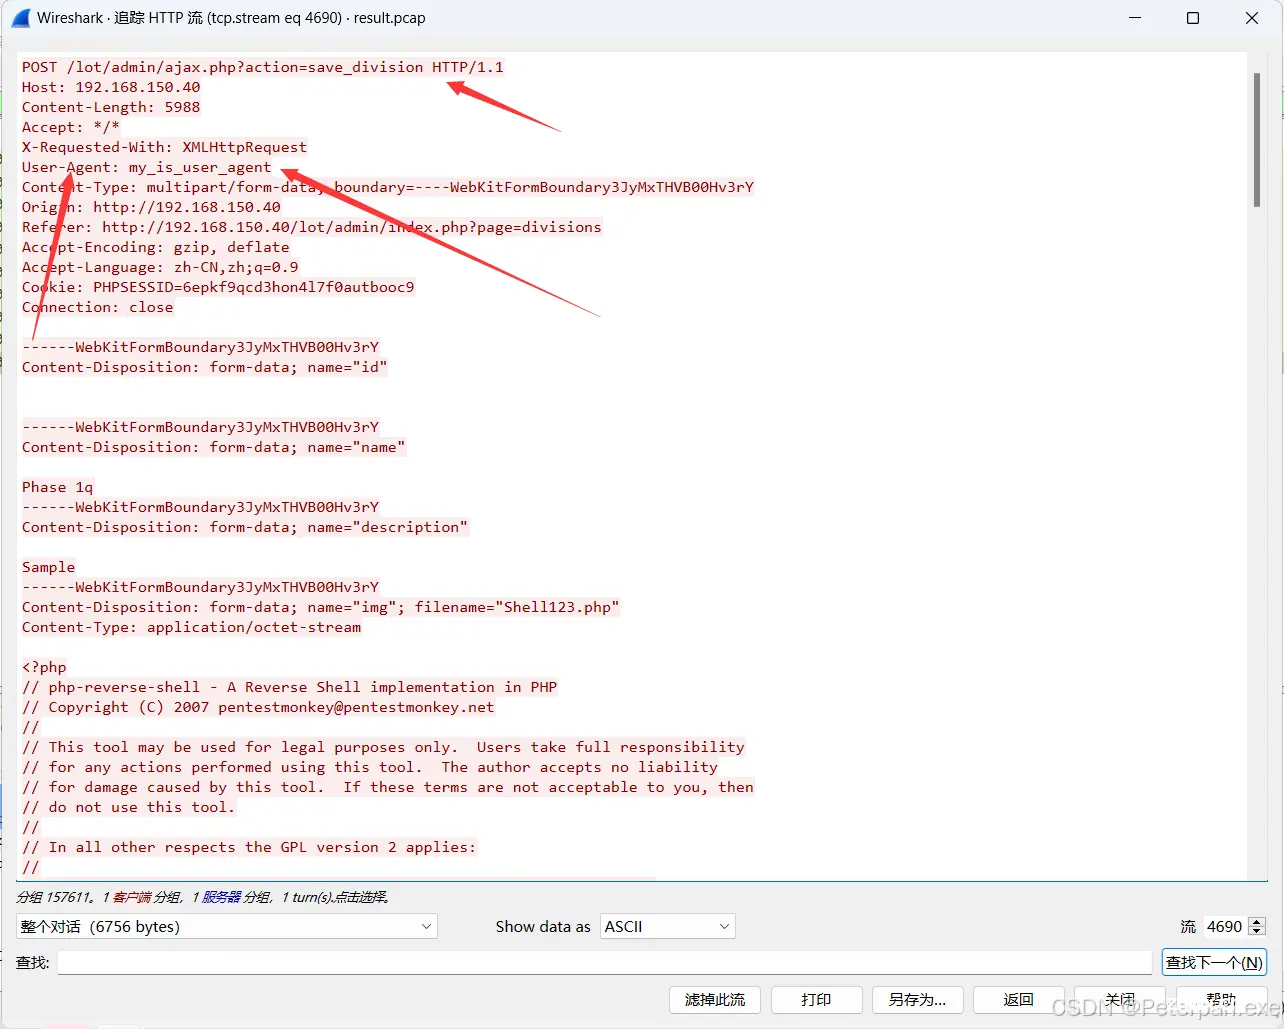This screenshot has width=1284, height=1029.
Task: Click the 帮助 button
Action: pyautogui.click(x=1221, y=999)
